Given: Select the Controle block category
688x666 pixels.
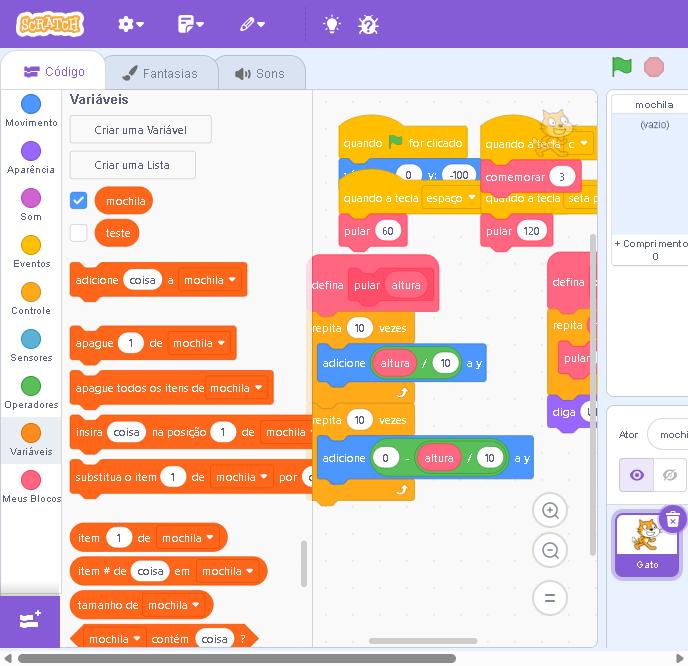Looking at the screenshot, I should point(31,299).
